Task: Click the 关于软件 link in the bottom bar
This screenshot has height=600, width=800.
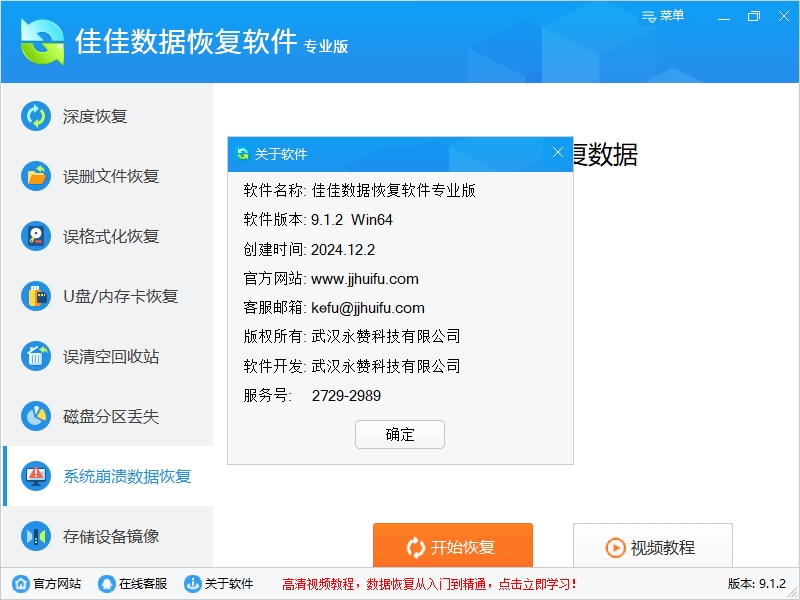Action: [x=229, y=583]
